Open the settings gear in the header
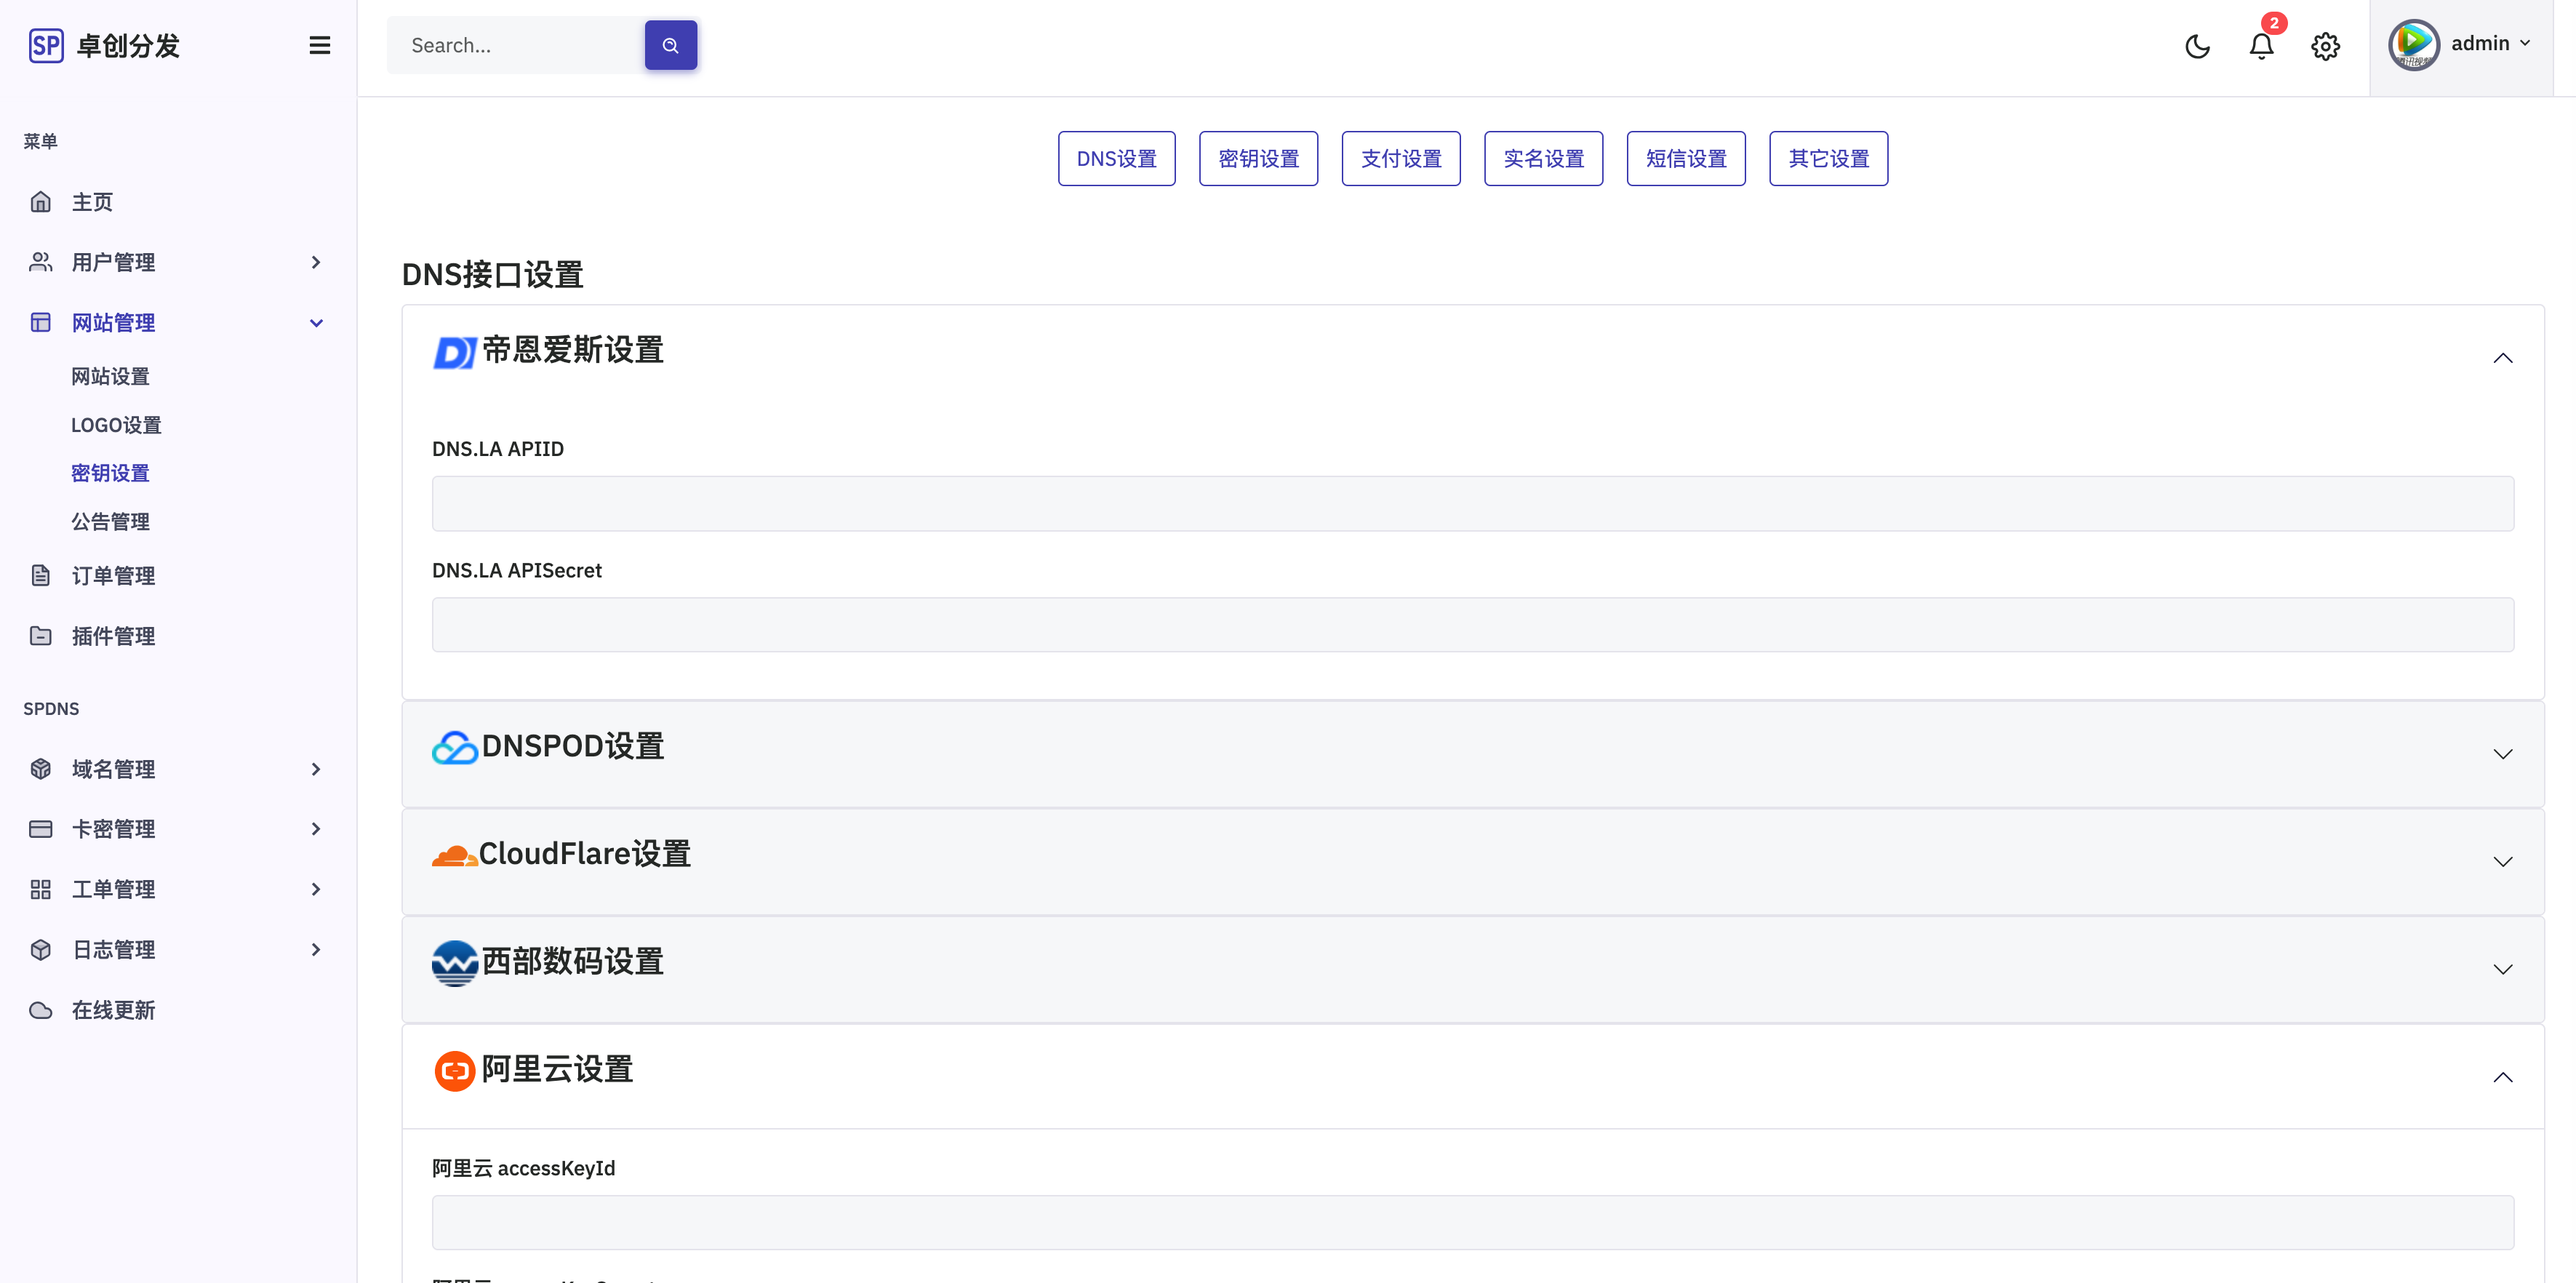This screenshot has height=1283, width=2576. pyautogui.click(x=2325, y=46)
